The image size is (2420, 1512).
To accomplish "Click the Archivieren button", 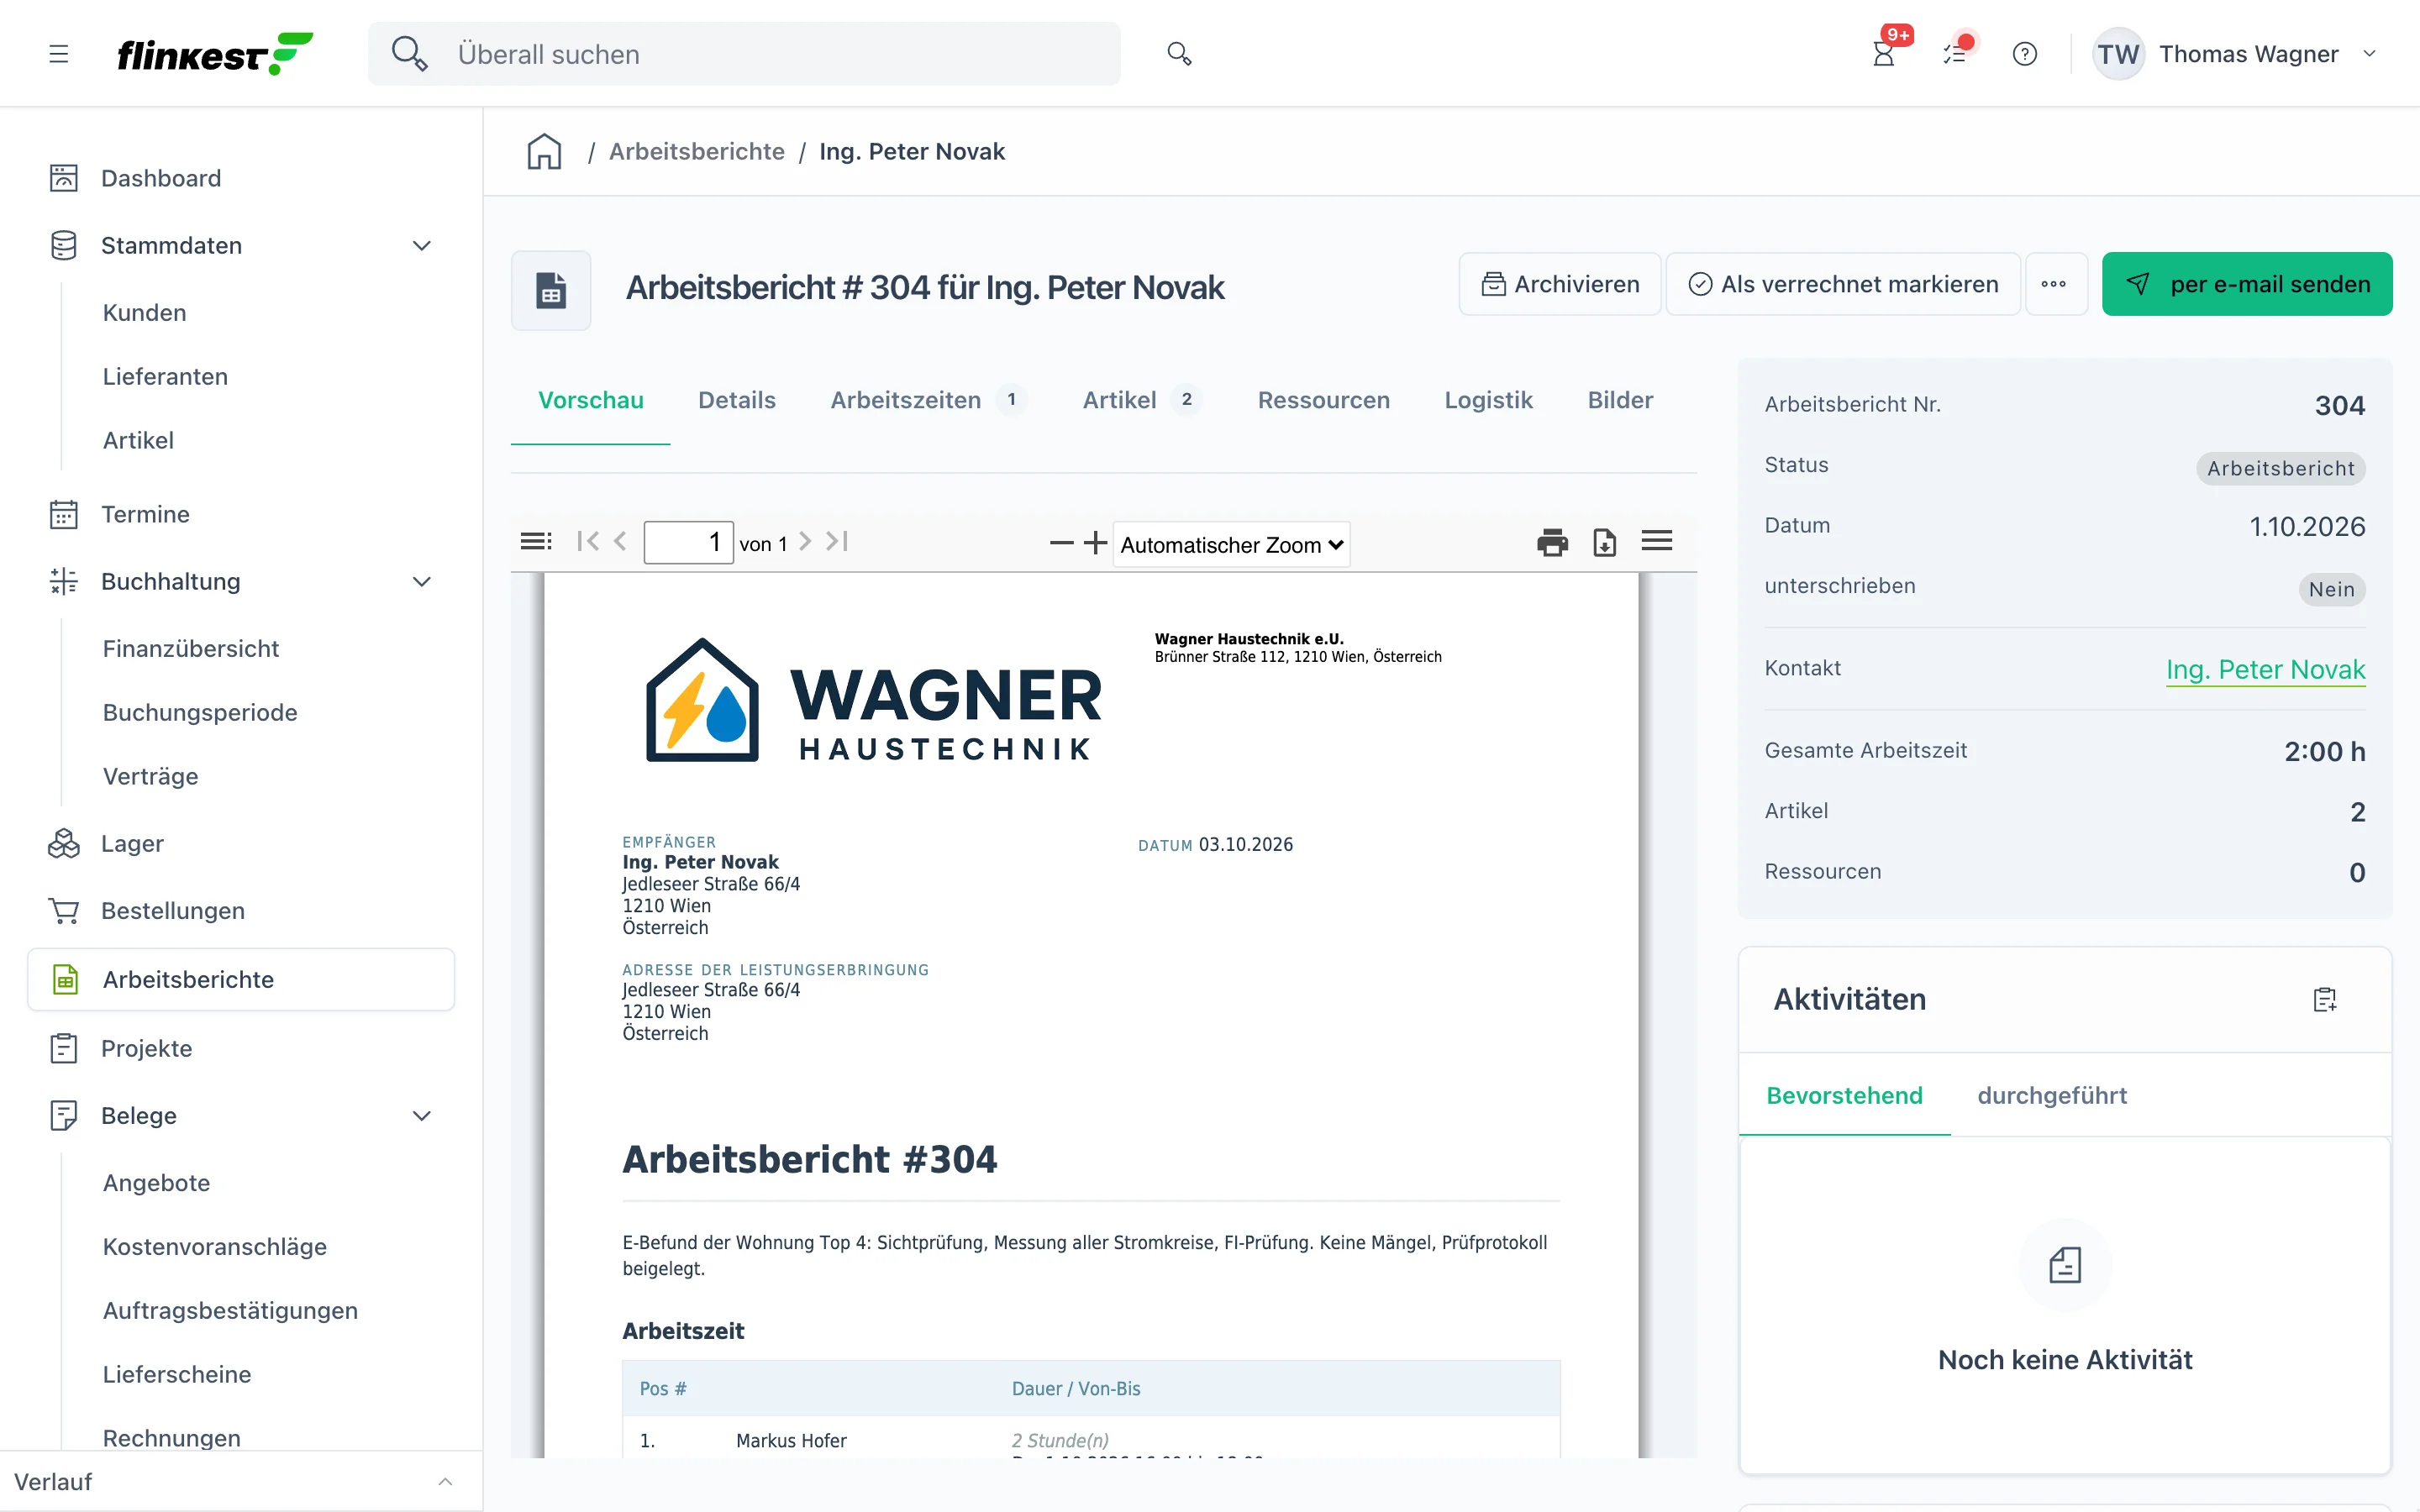I will [1560, 284].
